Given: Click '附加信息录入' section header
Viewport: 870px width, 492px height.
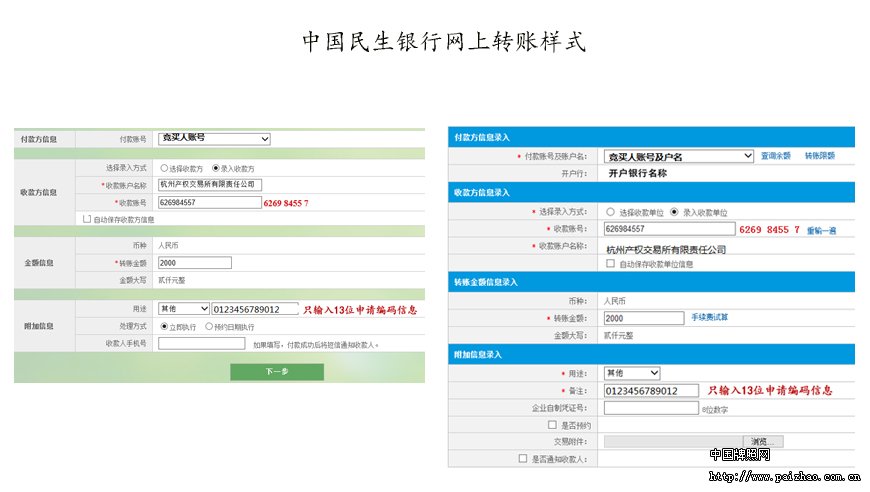Looking at the screenshot, I should pos(651,354).
